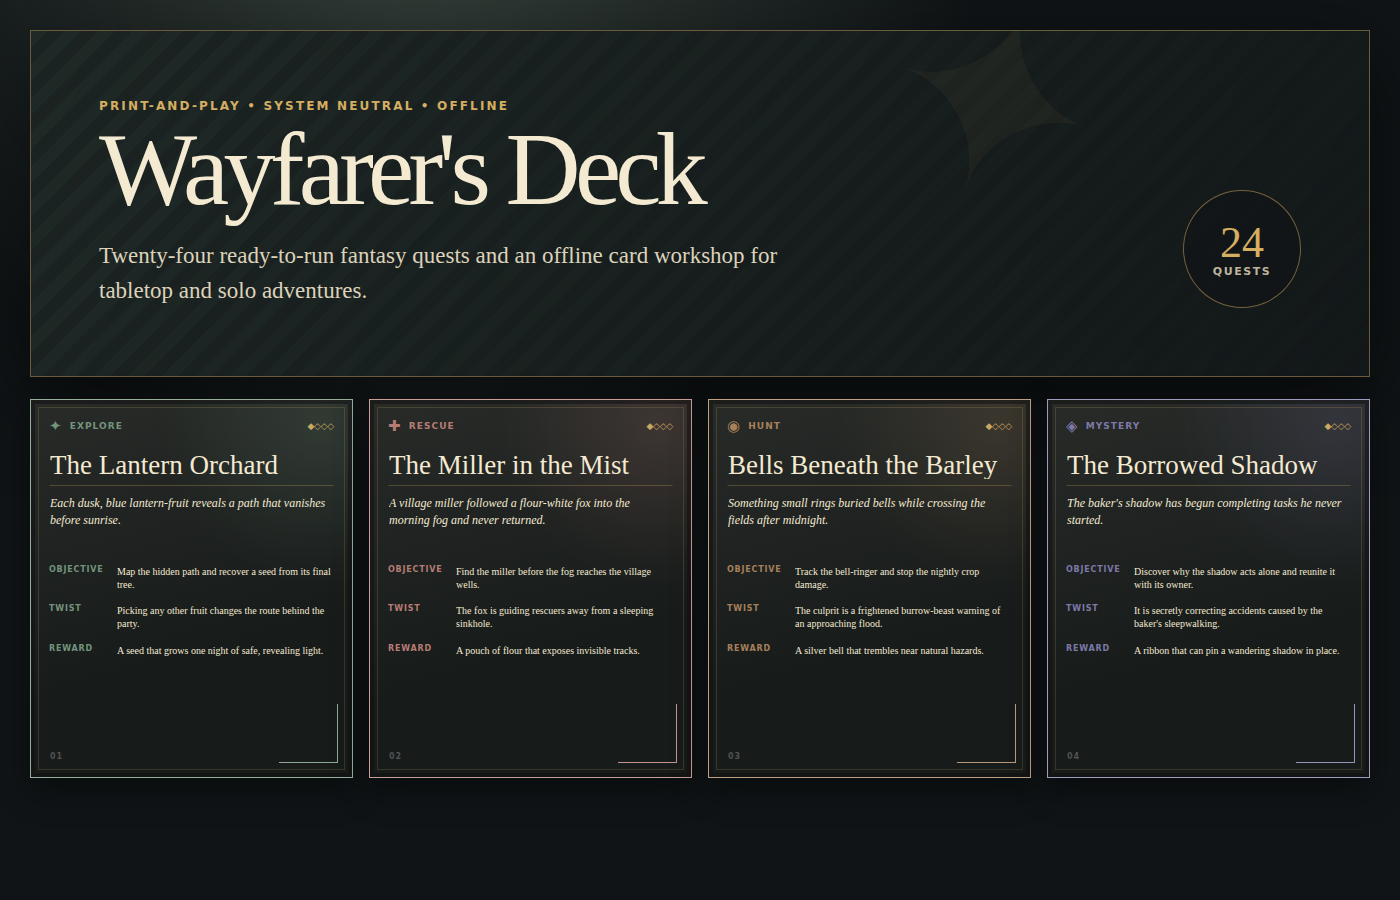1400x900 pixels.
Task: Click 'The baker's shadow has begun' description
Action: tap(1204, 511)
